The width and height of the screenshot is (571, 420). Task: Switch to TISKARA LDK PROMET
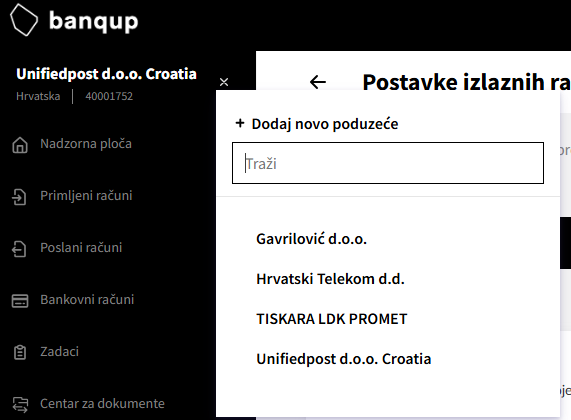pos(331,319)
